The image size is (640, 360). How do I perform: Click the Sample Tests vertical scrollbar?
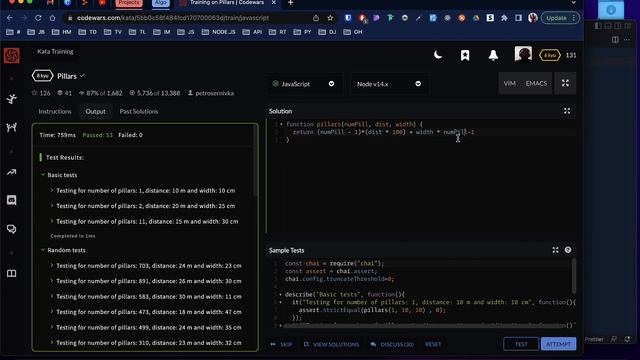tap(574, 276)
